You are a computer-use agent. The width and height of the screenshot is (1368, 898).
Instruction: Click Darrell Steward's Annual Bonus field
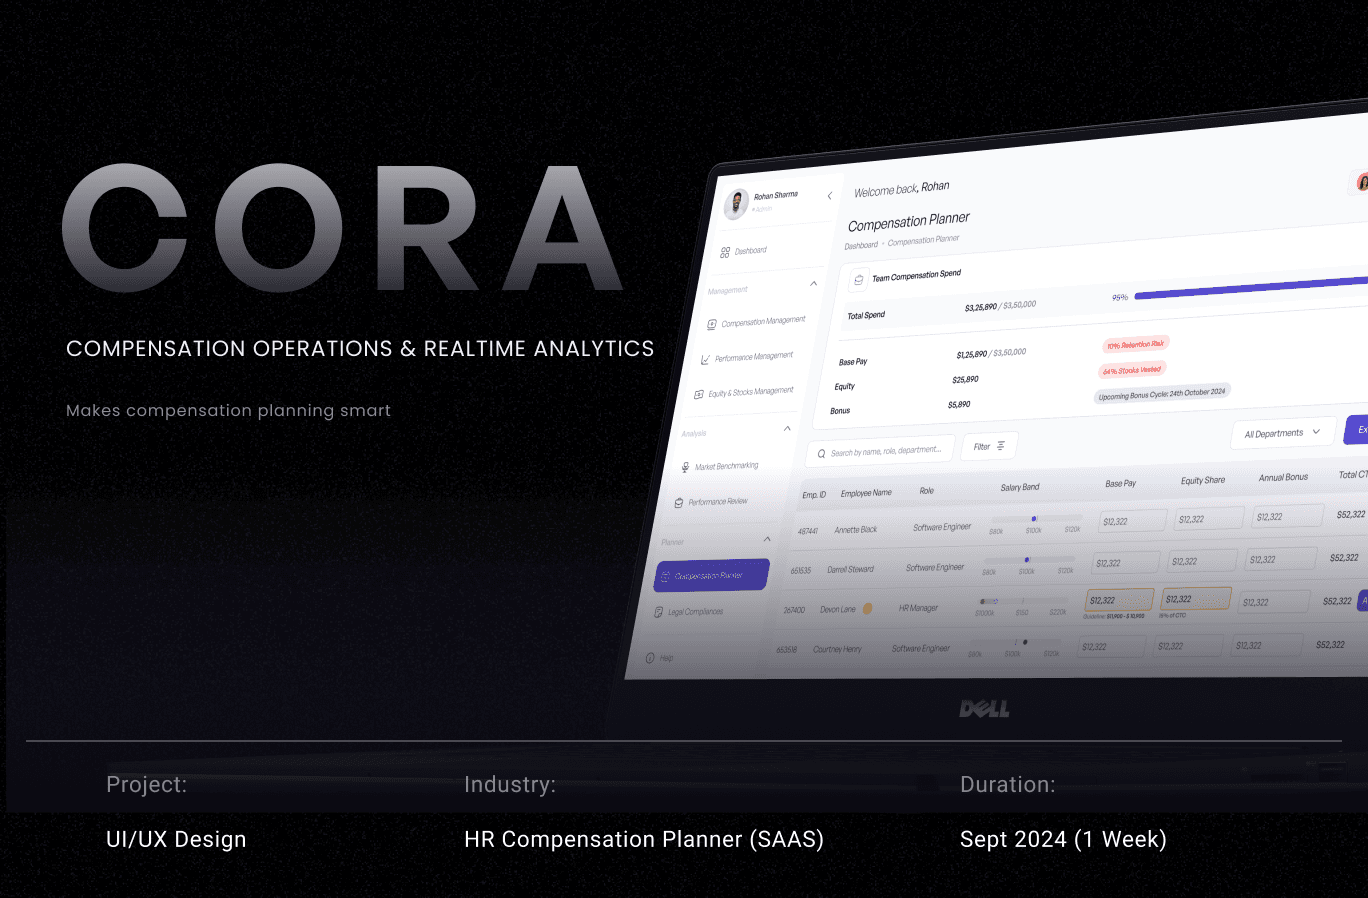coord(1281,559)
